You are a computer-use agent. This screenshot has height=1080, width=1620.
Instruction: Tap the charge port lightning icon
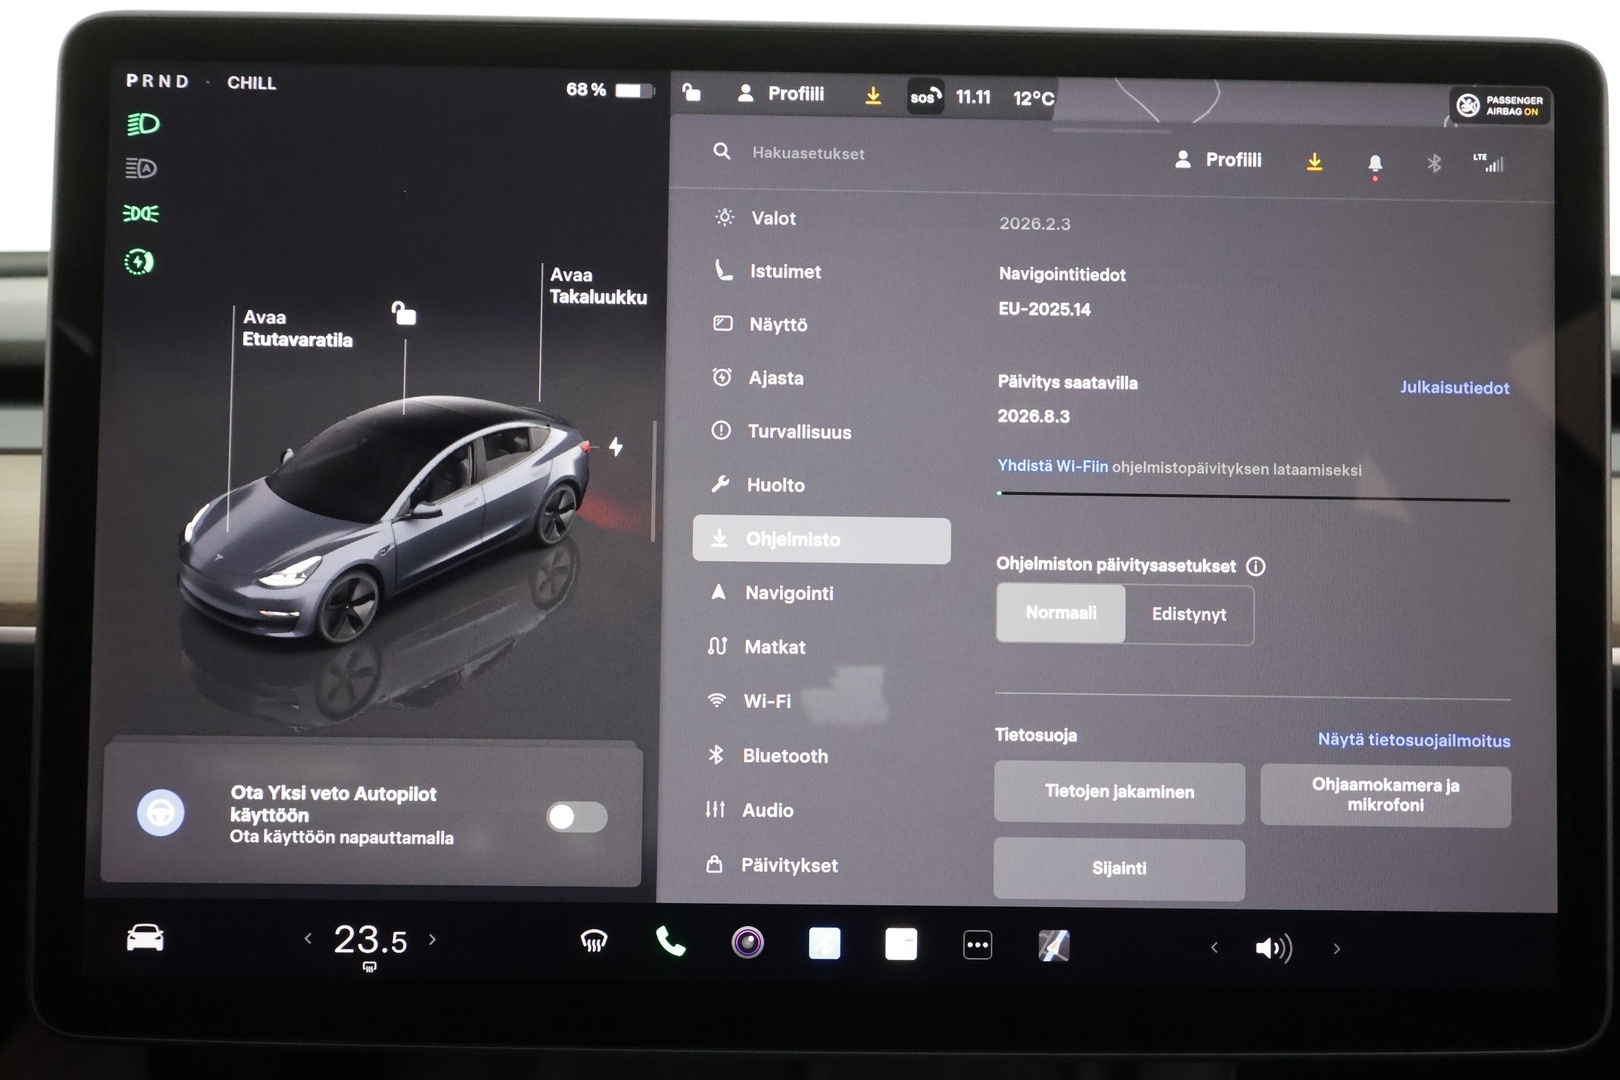click(616, 446)
